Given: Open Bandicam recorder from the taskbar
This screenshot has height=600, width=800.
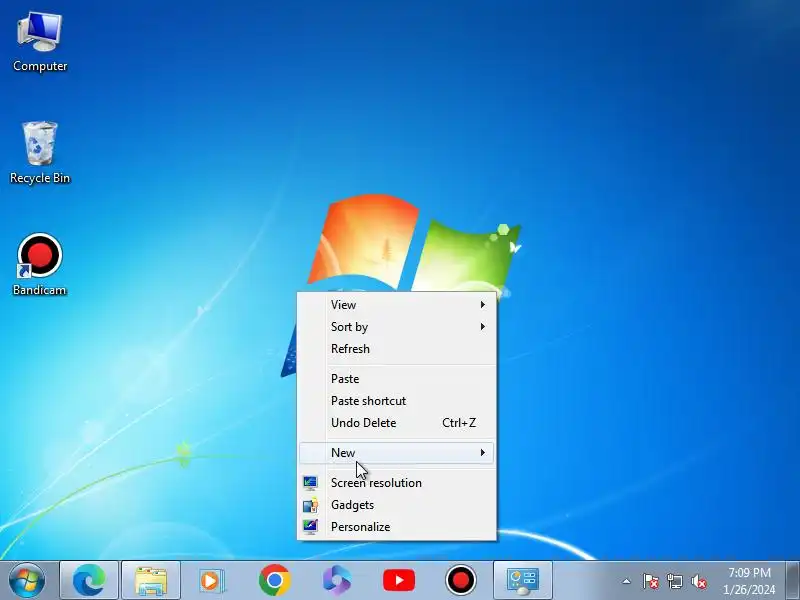Looking at the screenshot, I should pos(461,580).
